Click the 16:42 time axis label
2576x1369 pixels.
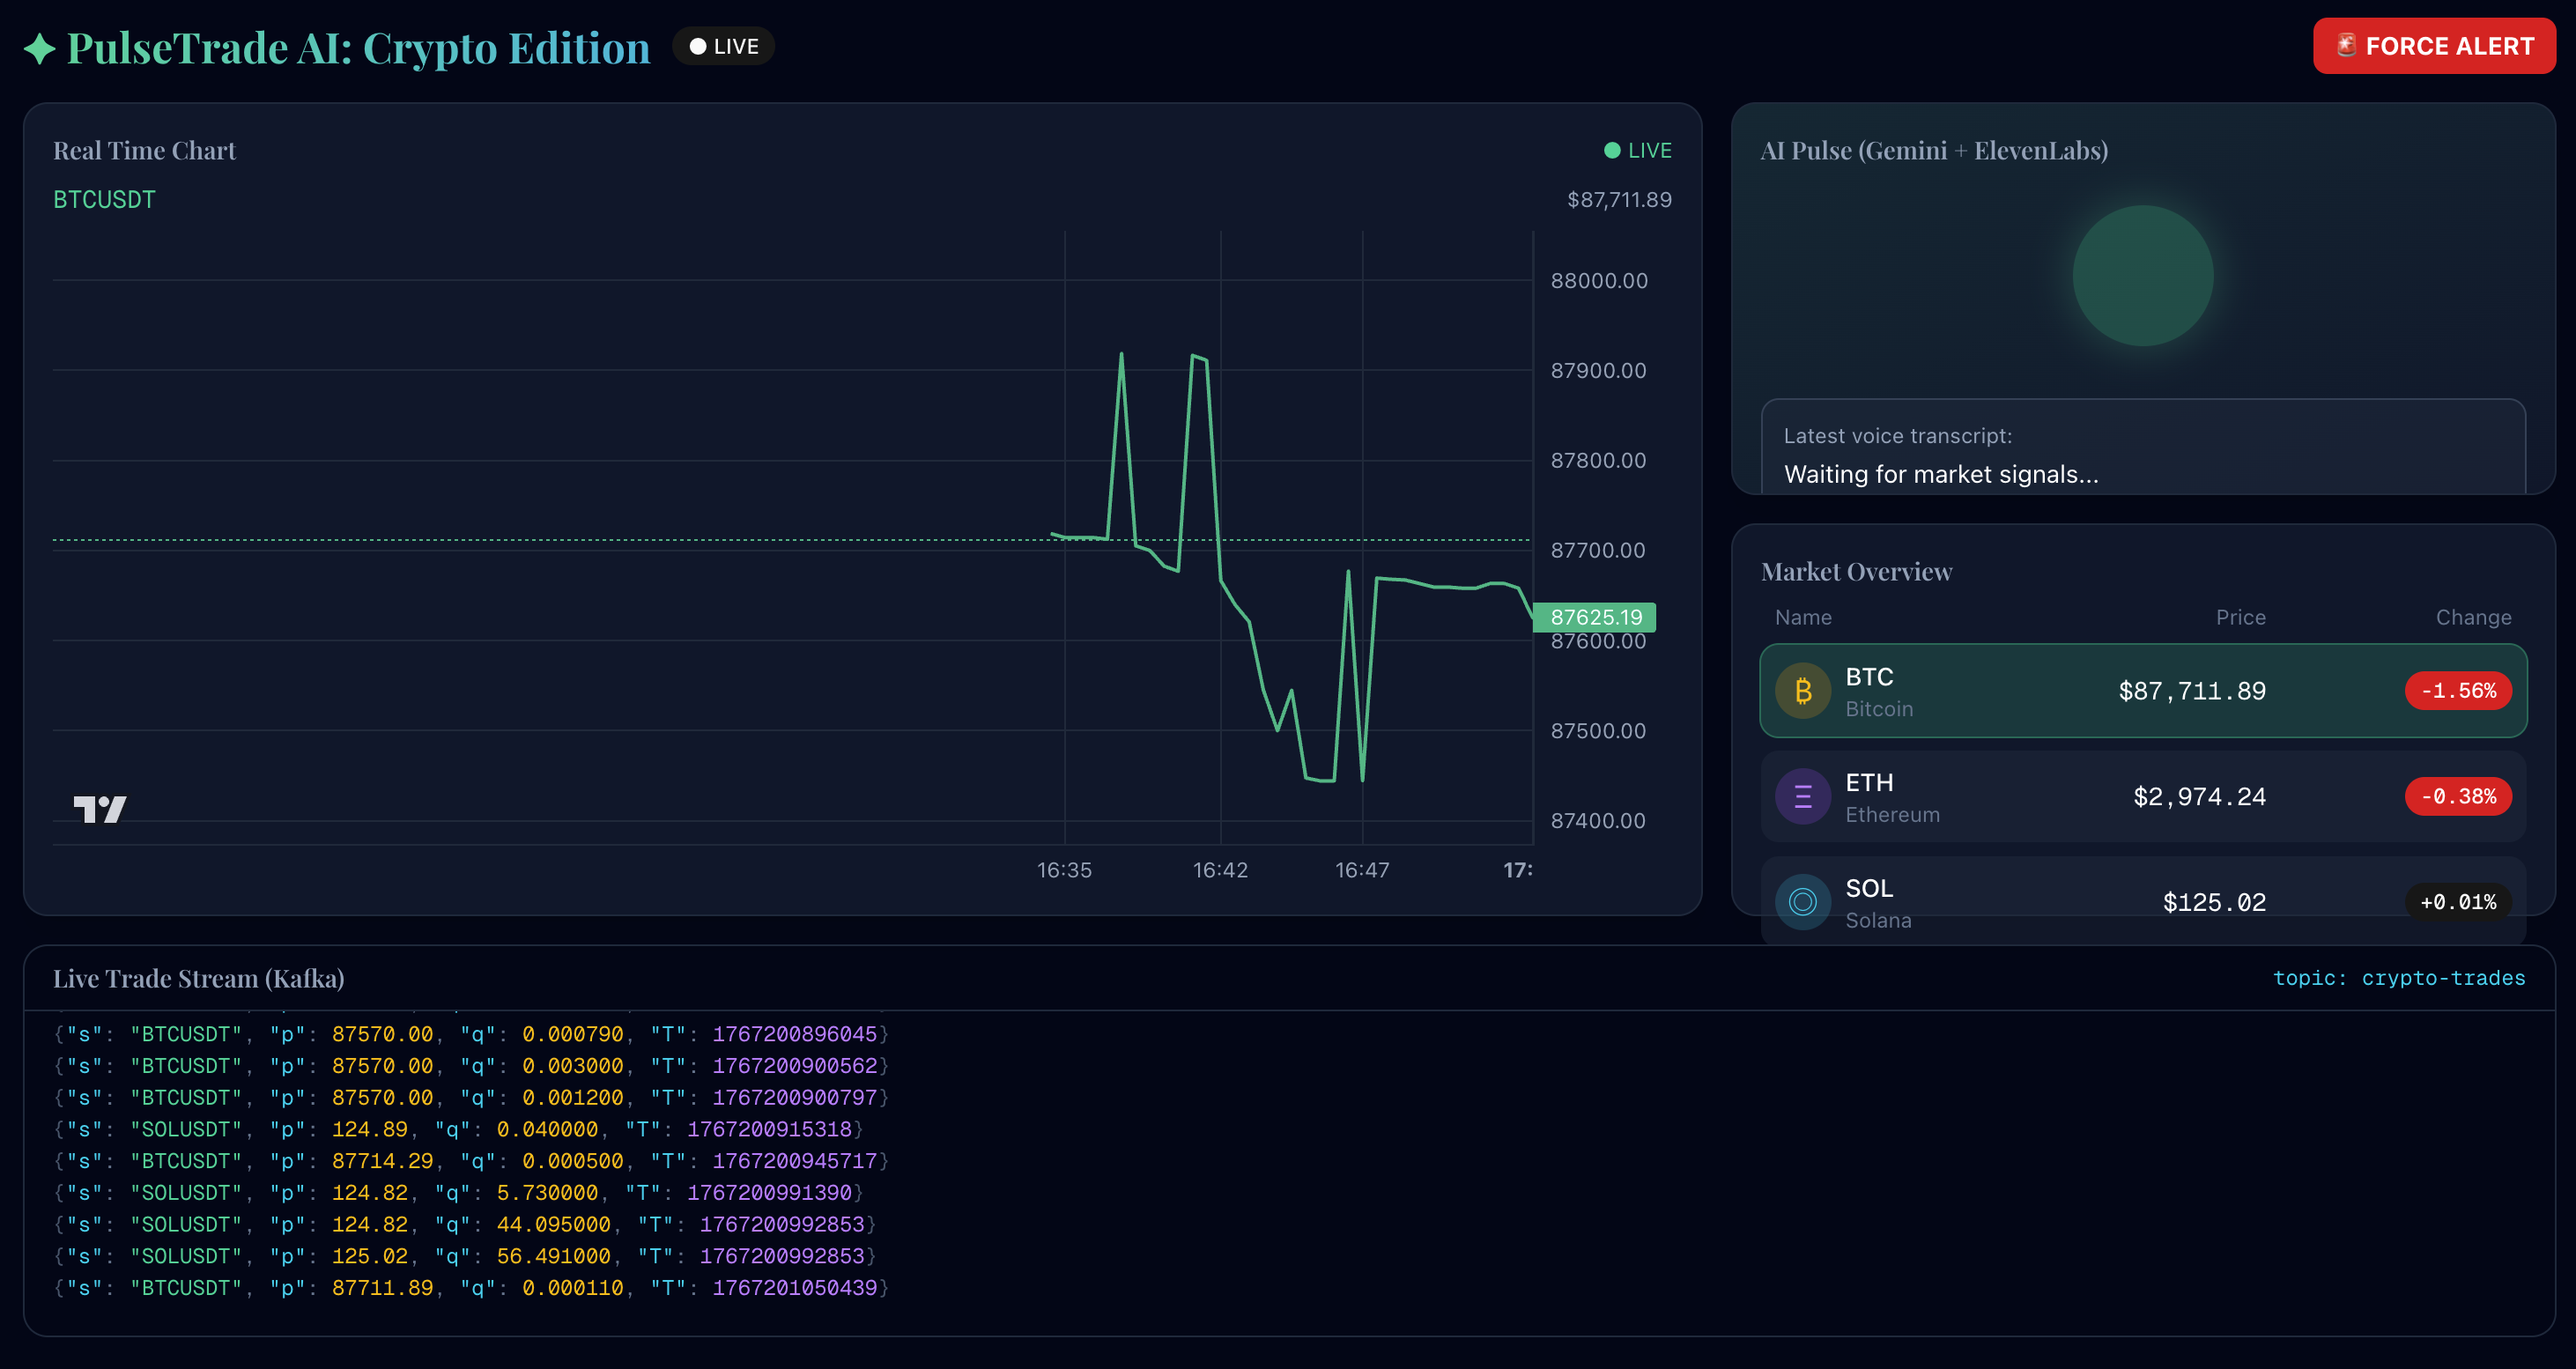tap(1220, 870)
